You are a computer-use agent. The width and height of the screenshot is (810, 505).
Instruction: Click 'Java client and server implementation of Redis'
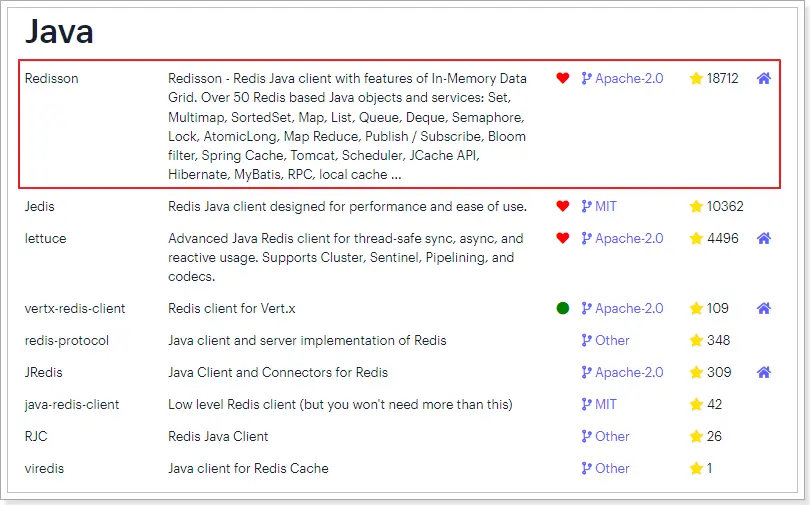click(307, 340)
